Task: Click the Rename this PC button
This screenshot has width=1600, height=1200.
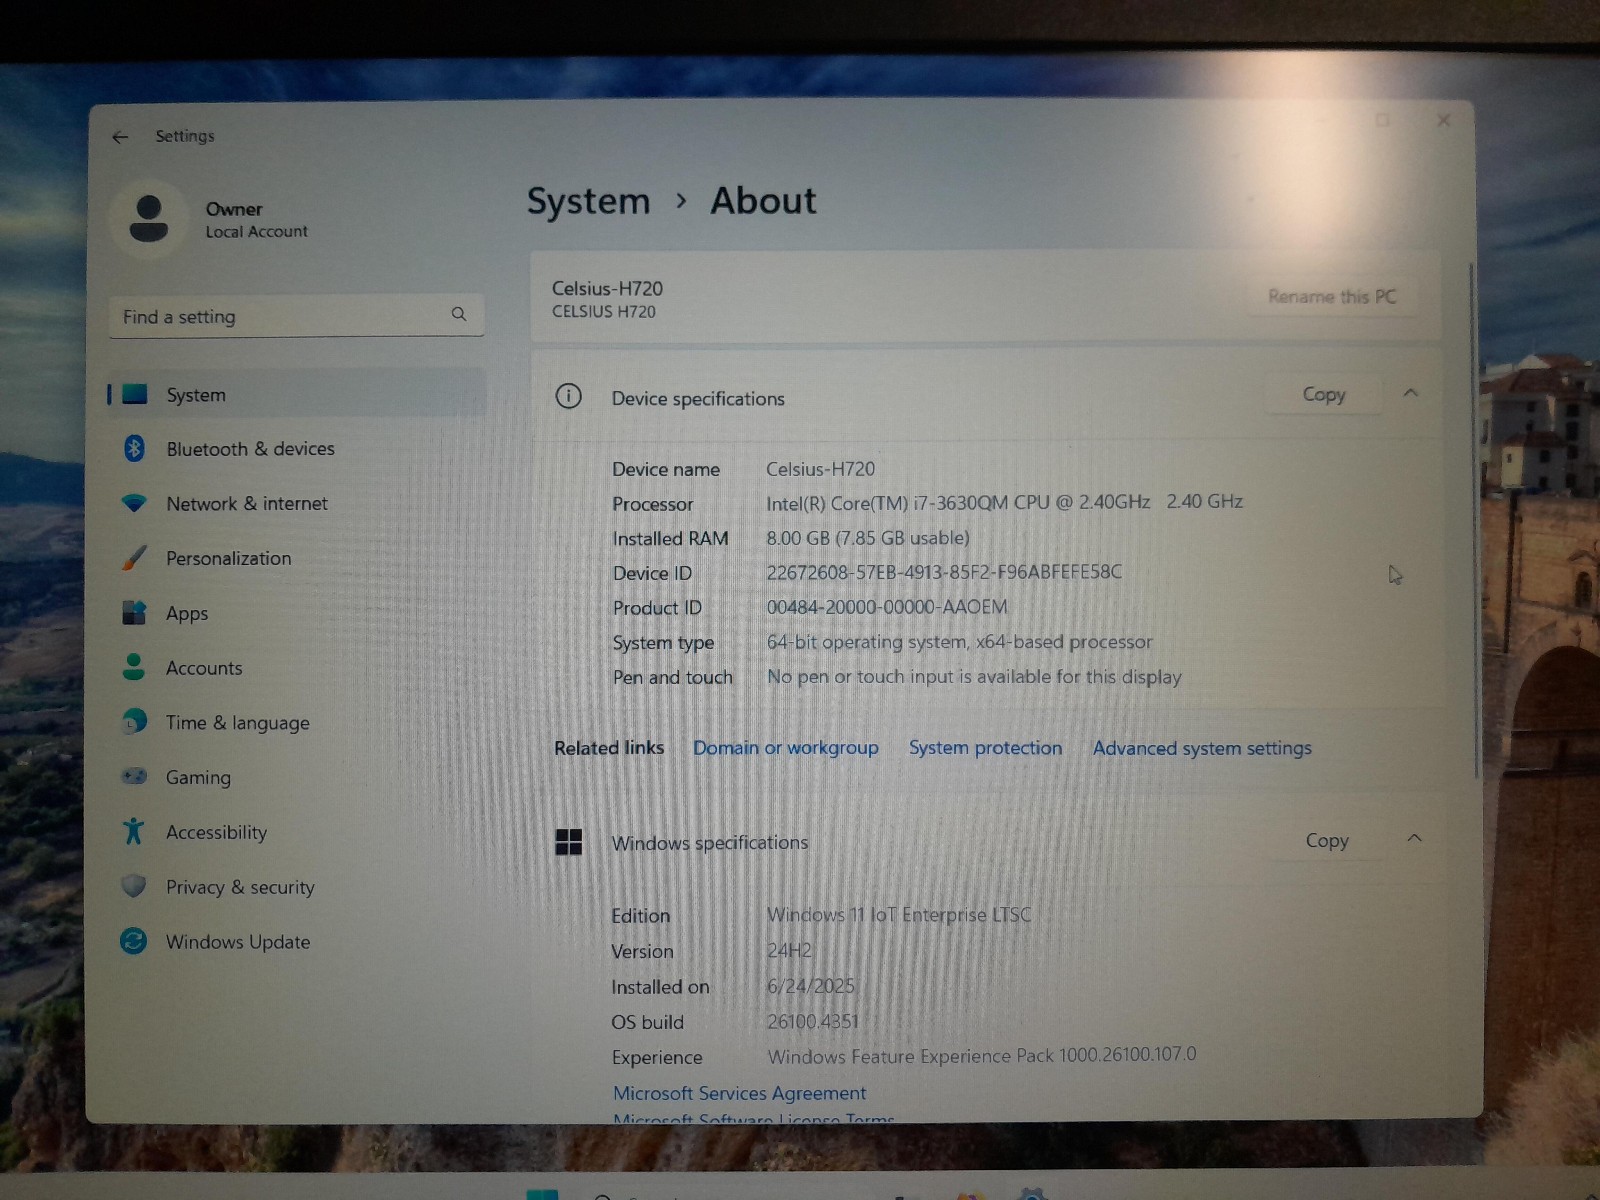Action: click(x=1332, y=296)
